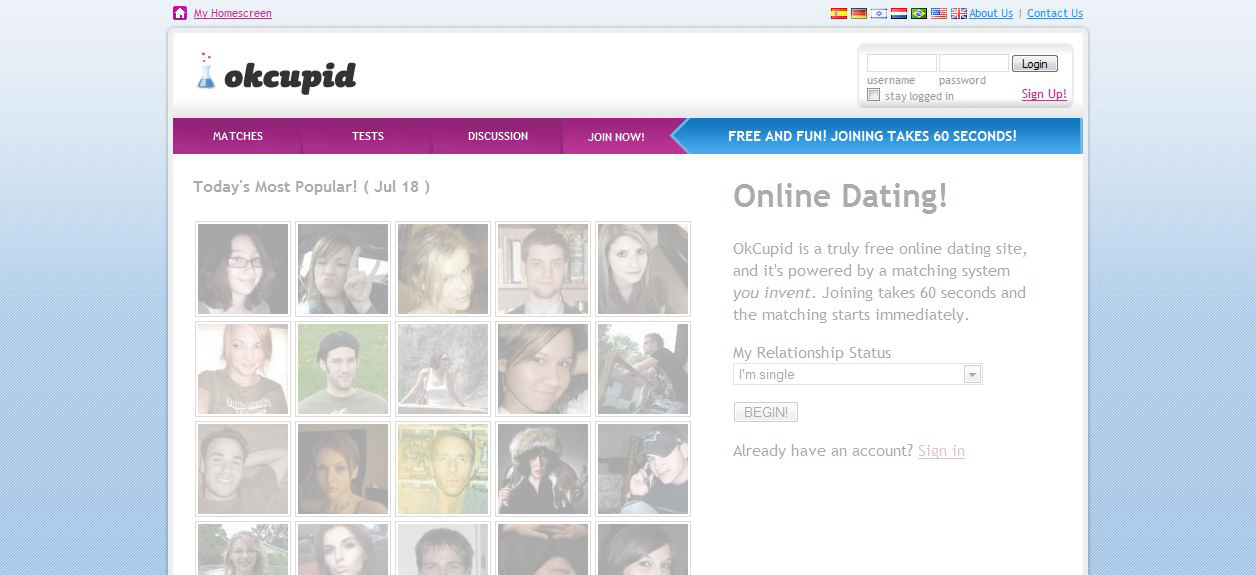1256x575 pixels.
Task: Follow the Sign Up! link
Action: (x=1044, y=94)
